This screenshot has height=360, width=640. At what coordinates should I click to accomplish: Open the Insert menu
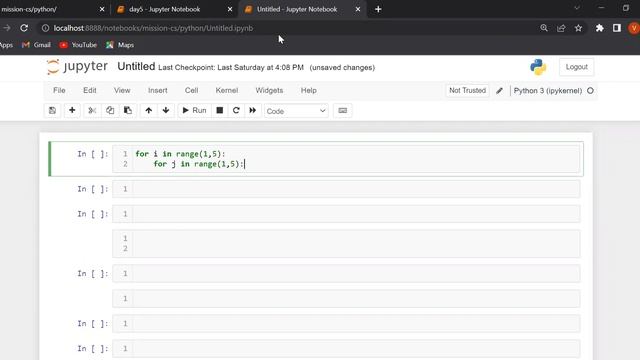click(158, 91)
